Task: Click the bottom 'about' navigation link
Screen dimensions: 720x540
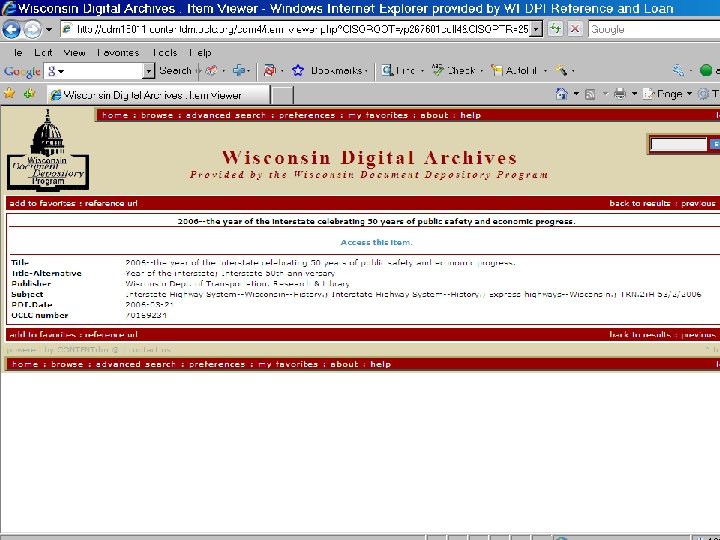Action: pyautogui.click(x=344, y=364)
